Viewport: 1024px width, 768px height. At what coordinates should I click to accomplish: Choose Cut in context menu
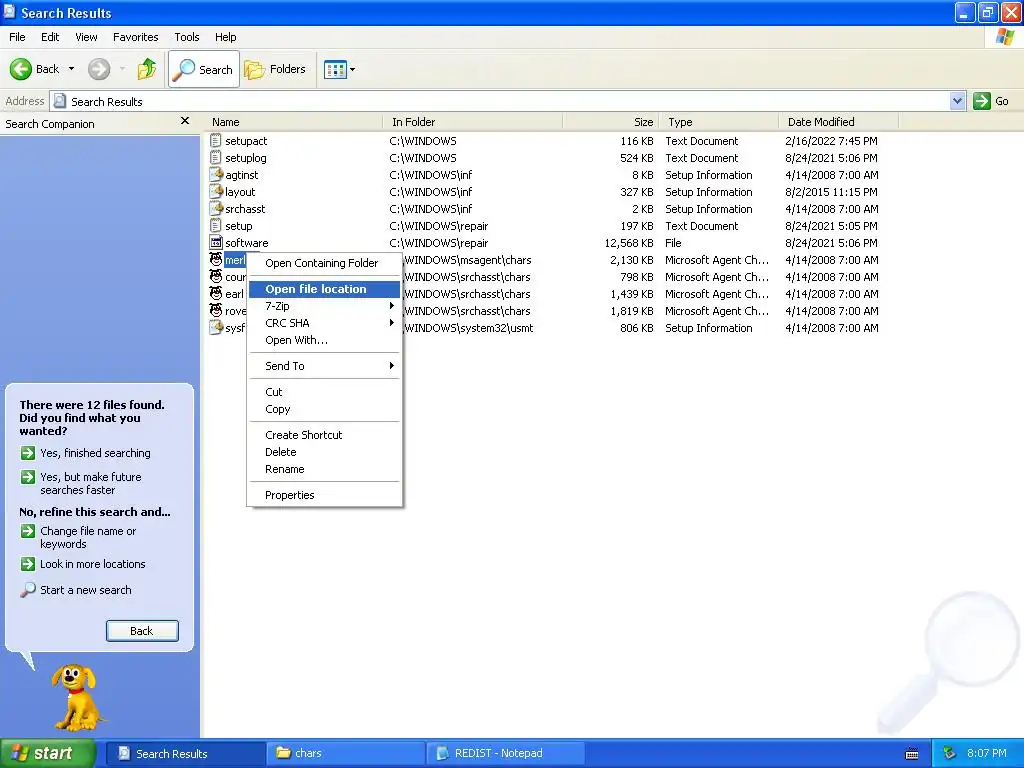coord(324,392)
